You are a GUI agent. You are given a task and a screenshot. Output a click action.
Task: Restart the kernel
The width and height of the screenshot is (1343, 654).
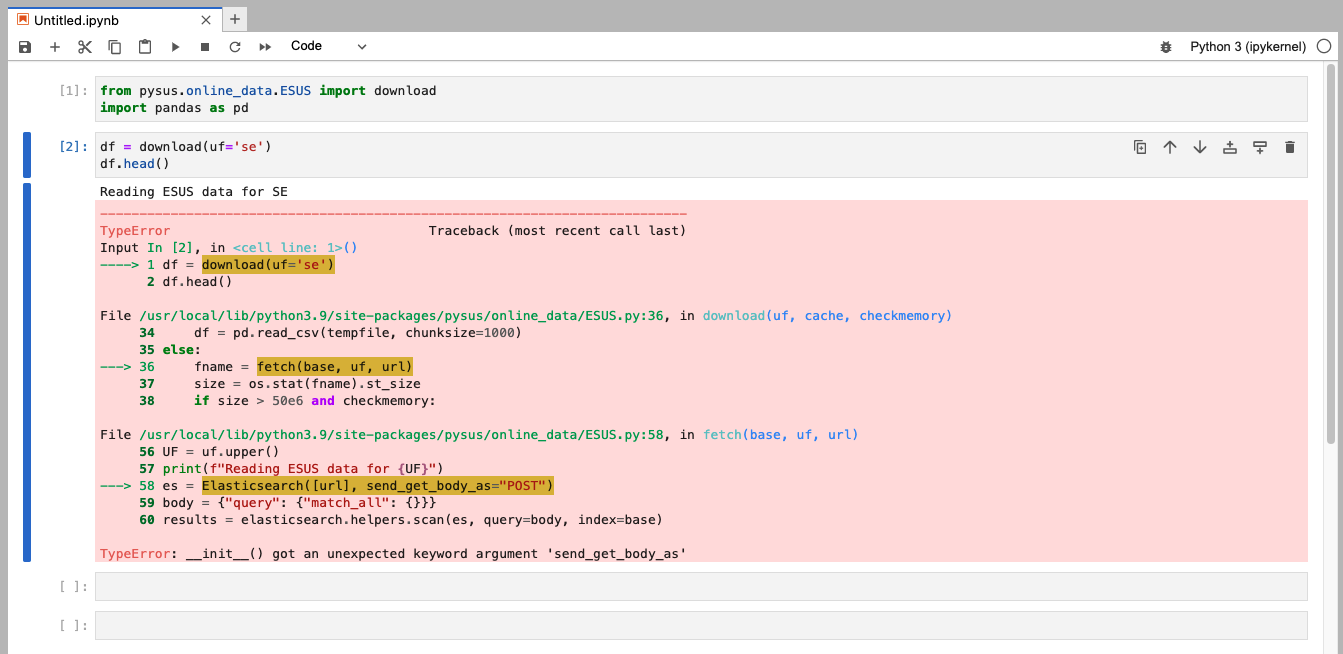click(x=234, y=46)
